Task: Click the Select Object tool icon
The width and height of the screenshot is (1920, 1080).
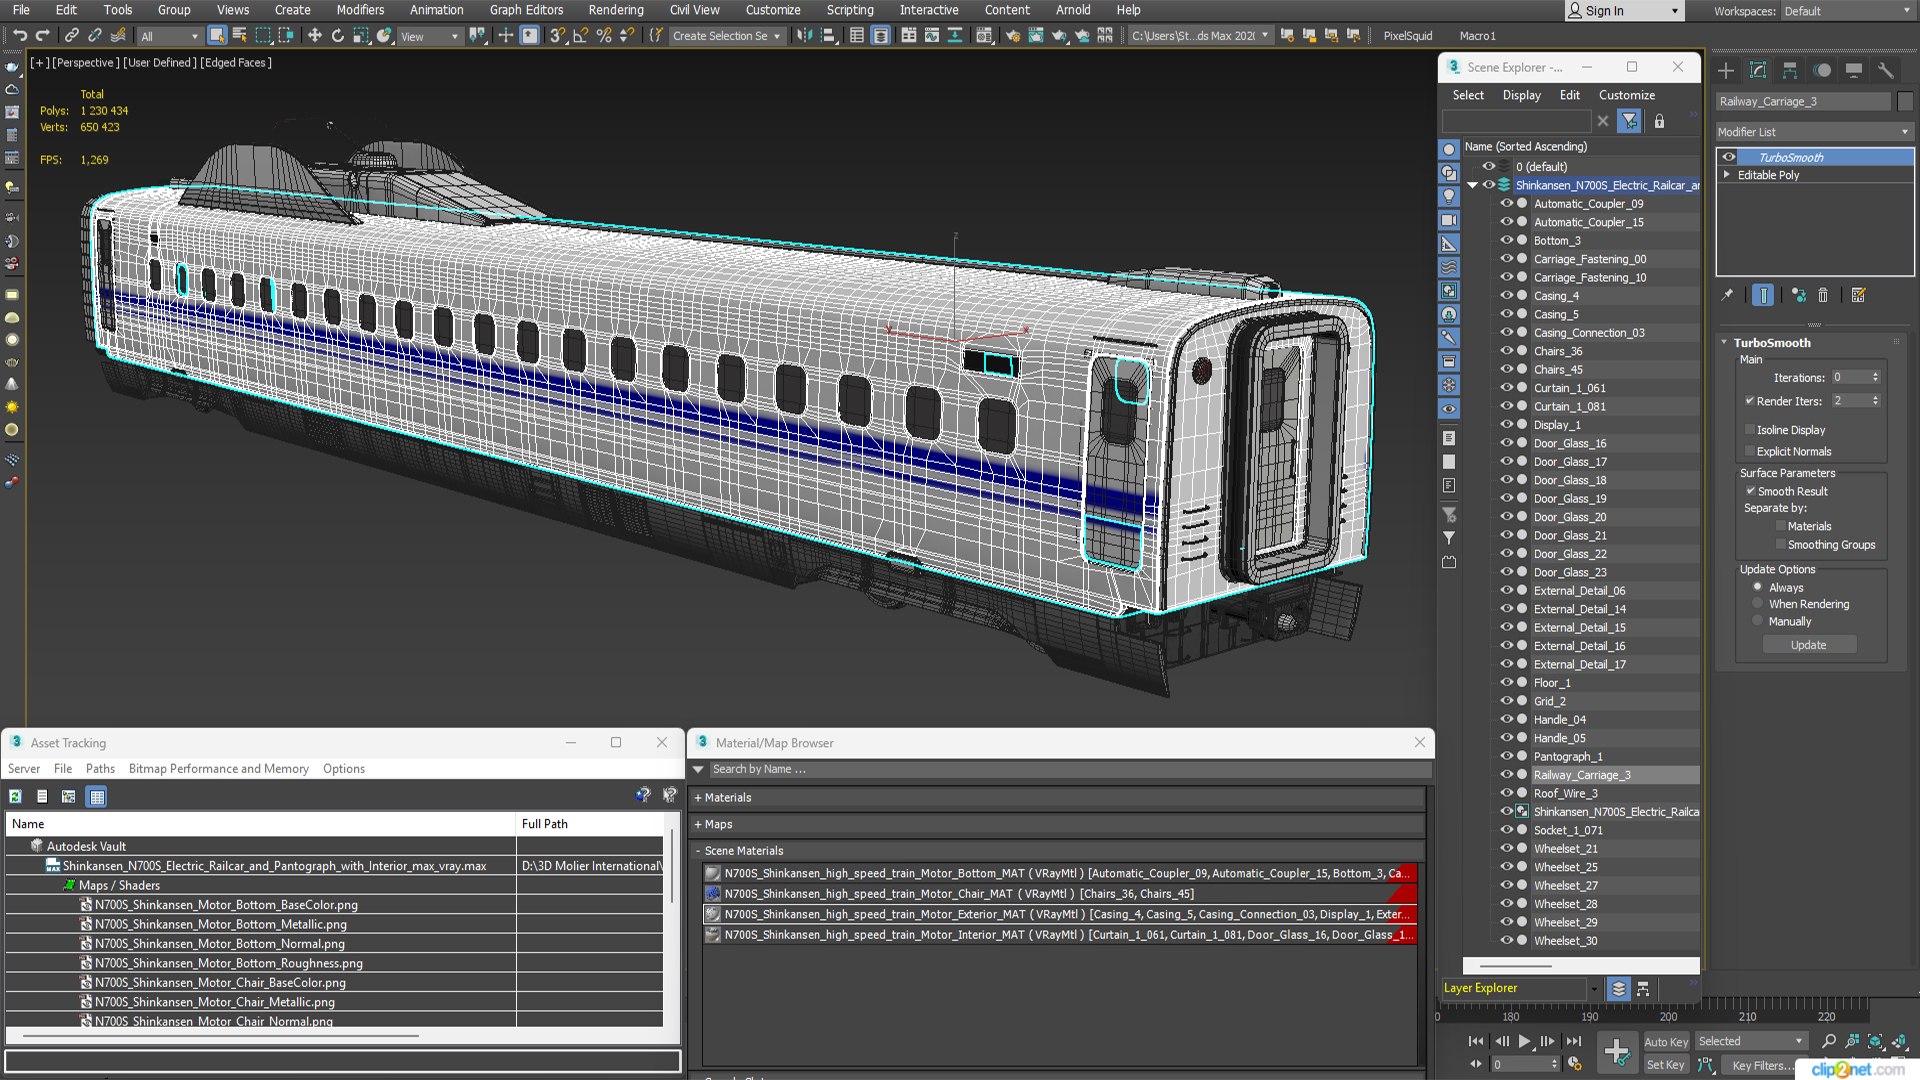Action: 217,36
